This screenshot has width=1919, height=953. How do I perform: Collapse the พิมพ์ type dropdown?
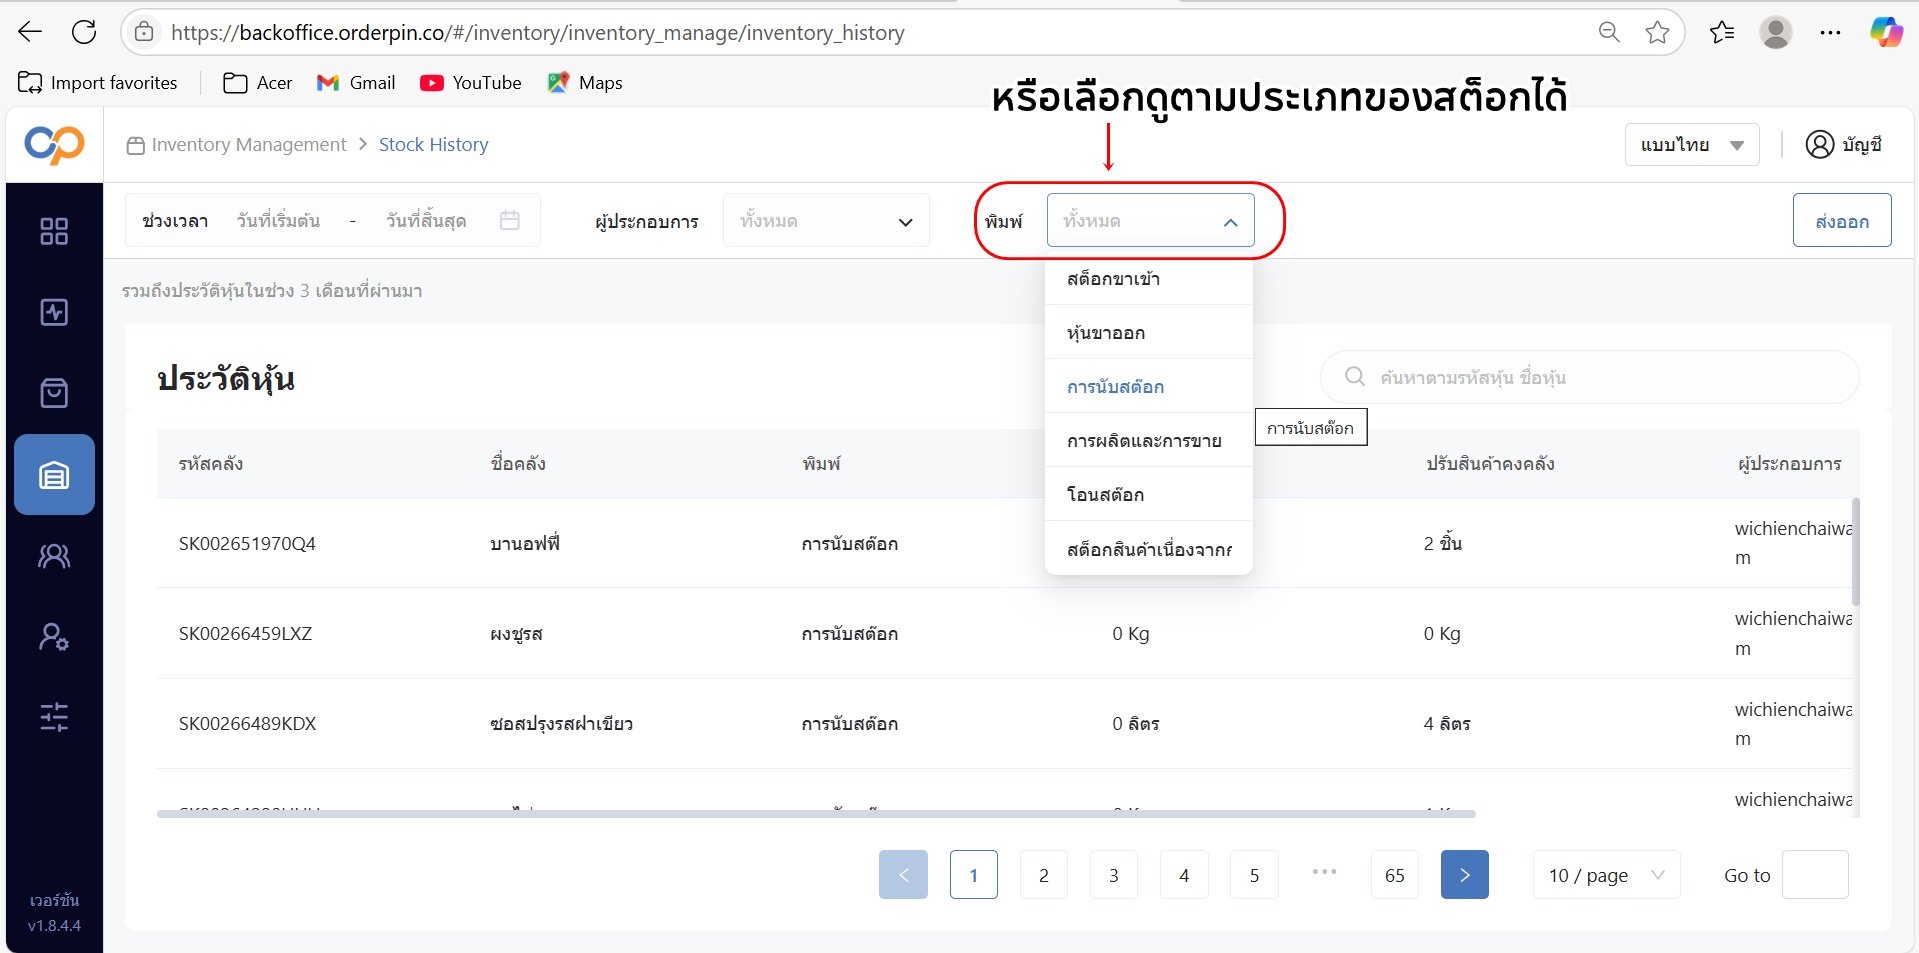1150,221
